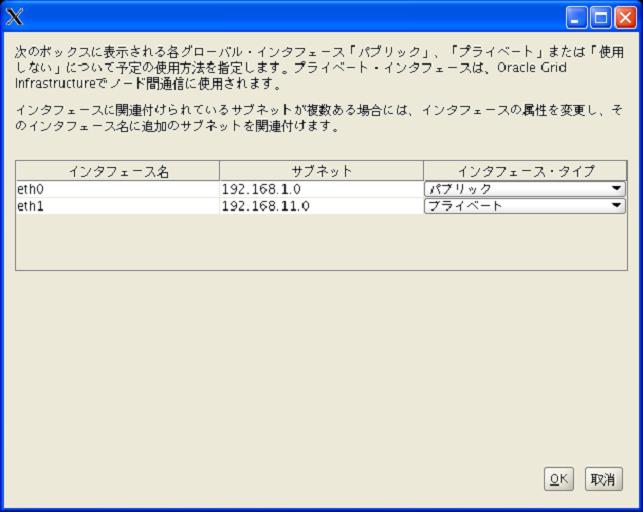Click the 取消 cancel button
The image size is (643, 512).
pyautogui.click(x=603, y=479)
